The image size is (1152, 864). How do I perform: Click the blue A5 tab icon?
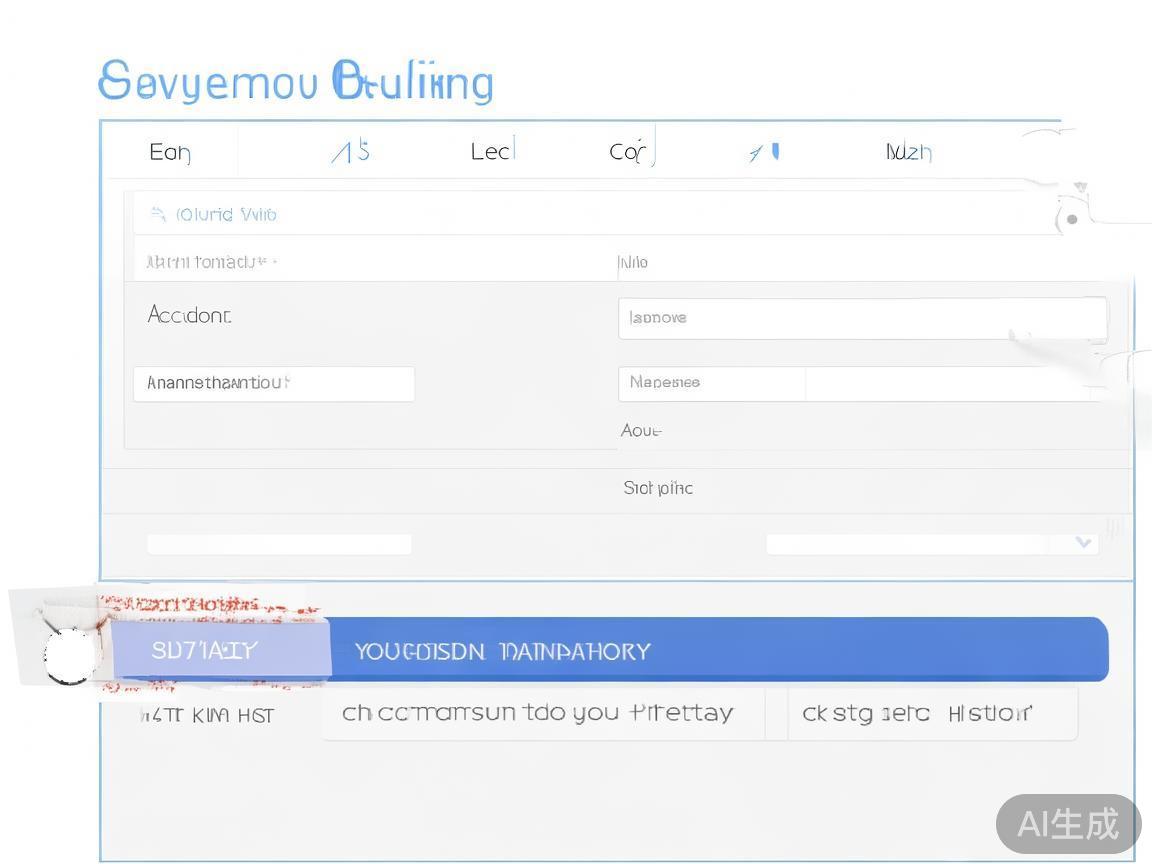click(351, 152)
